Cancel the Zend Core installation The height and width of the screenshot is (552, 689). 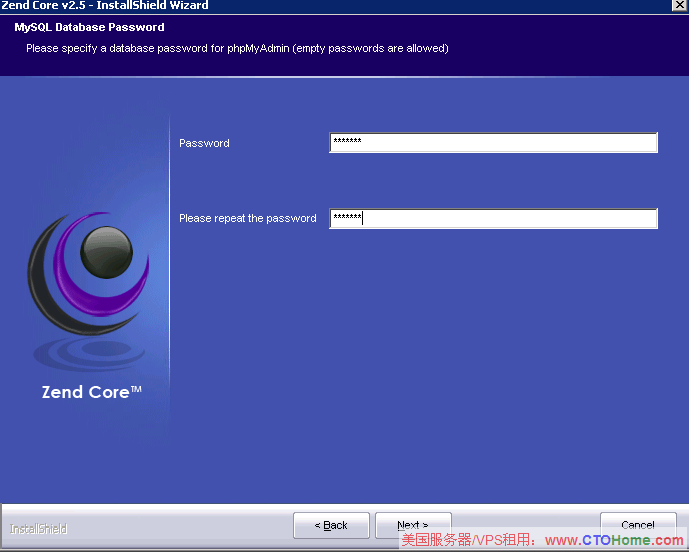[x=638, y=525]
